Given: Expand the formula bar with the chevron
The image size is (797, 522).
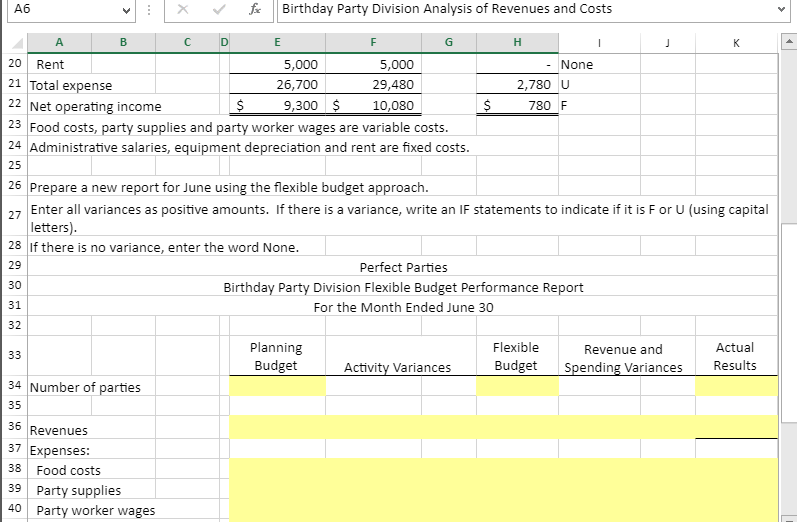Looking at the screenshot, I should (781, 10).
